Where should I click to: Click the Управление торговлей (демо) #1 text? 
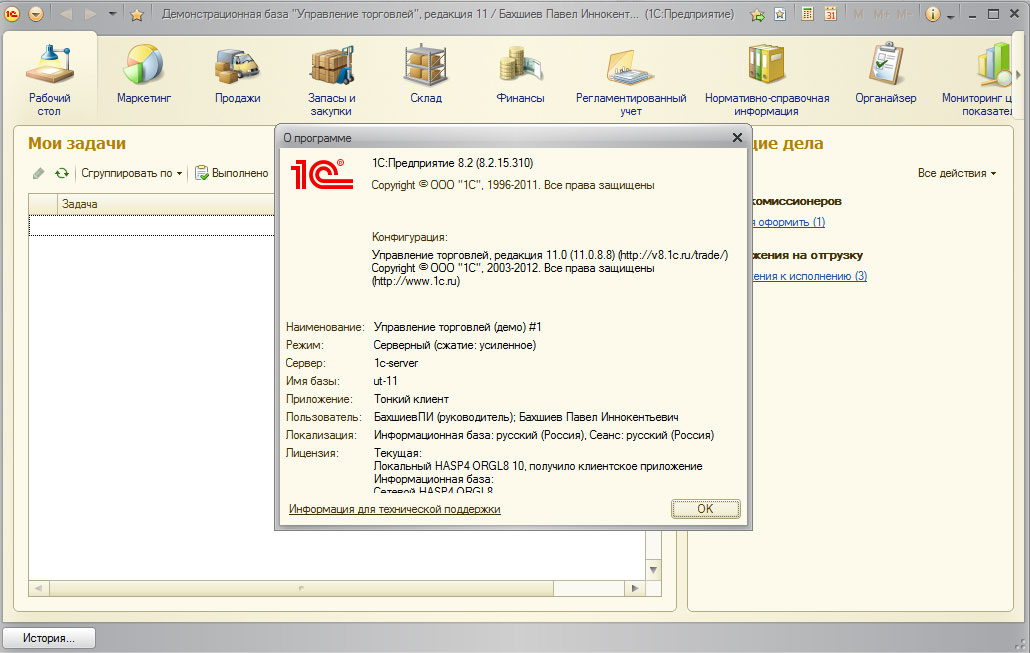pyautogui.click(x=458, y=327)
